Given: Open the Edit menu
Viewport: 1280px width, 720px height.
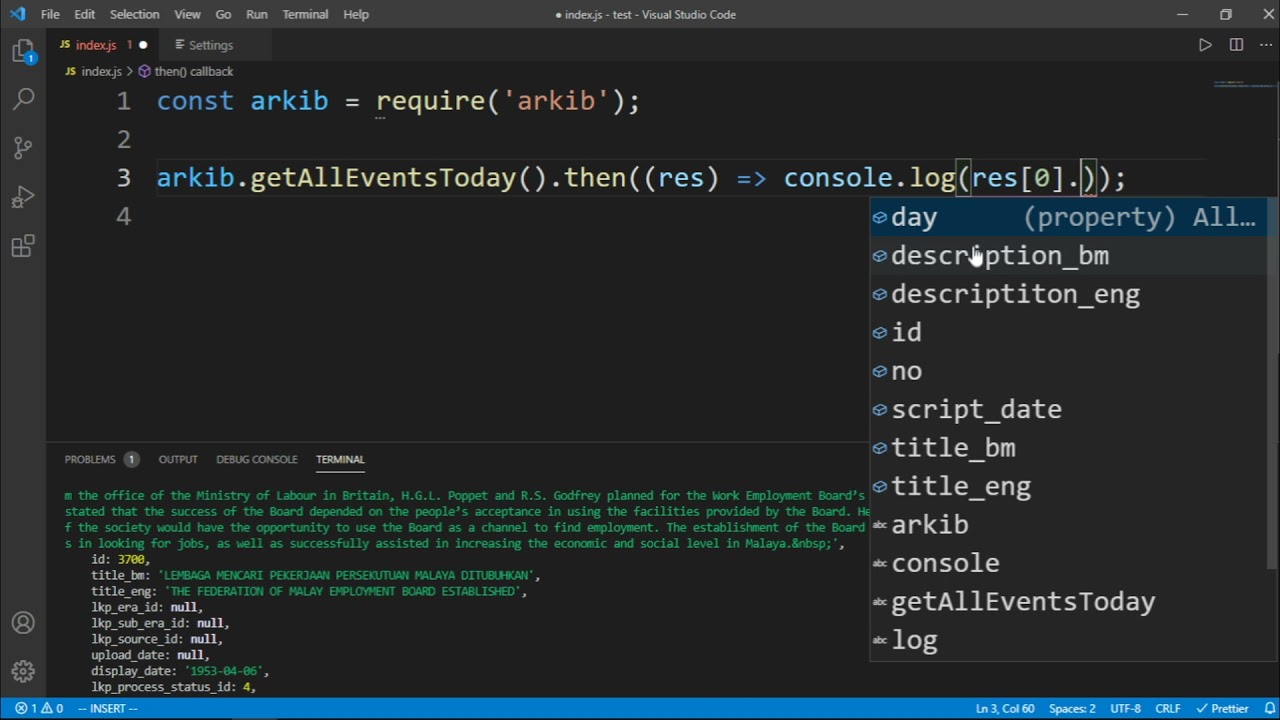Looking at the screenshot, I should 85,14.
